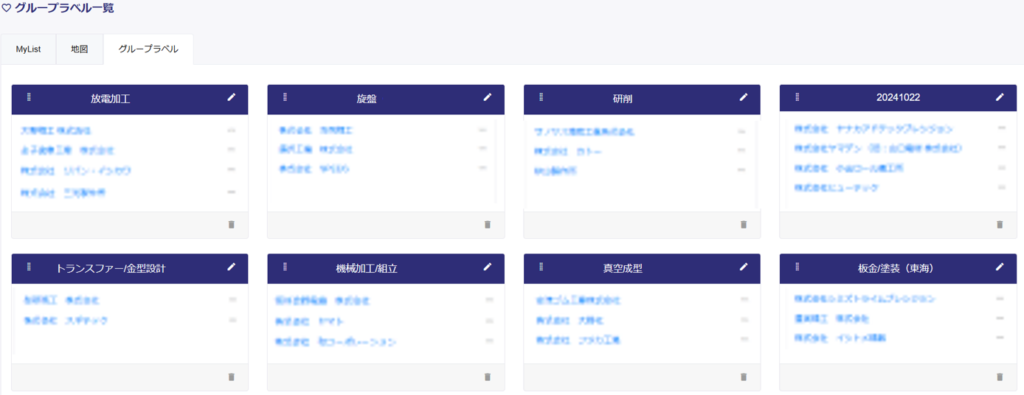The image size is (1024, 395).
Task: Open the 地図 tab
Action: click(80, 50)
